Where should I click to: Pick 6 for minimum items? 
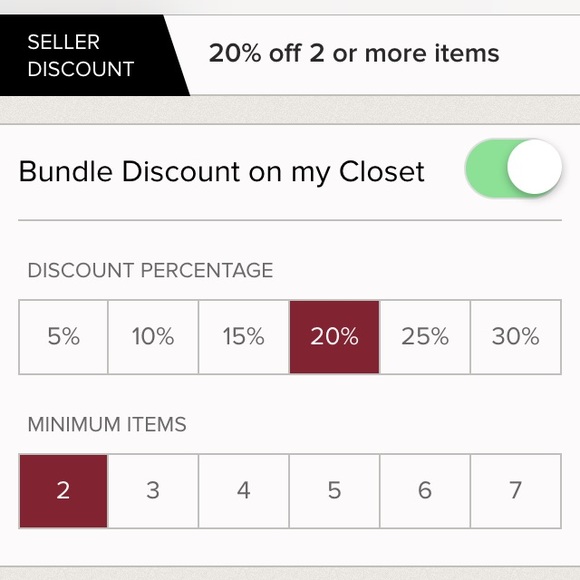(x=425, y=491)
